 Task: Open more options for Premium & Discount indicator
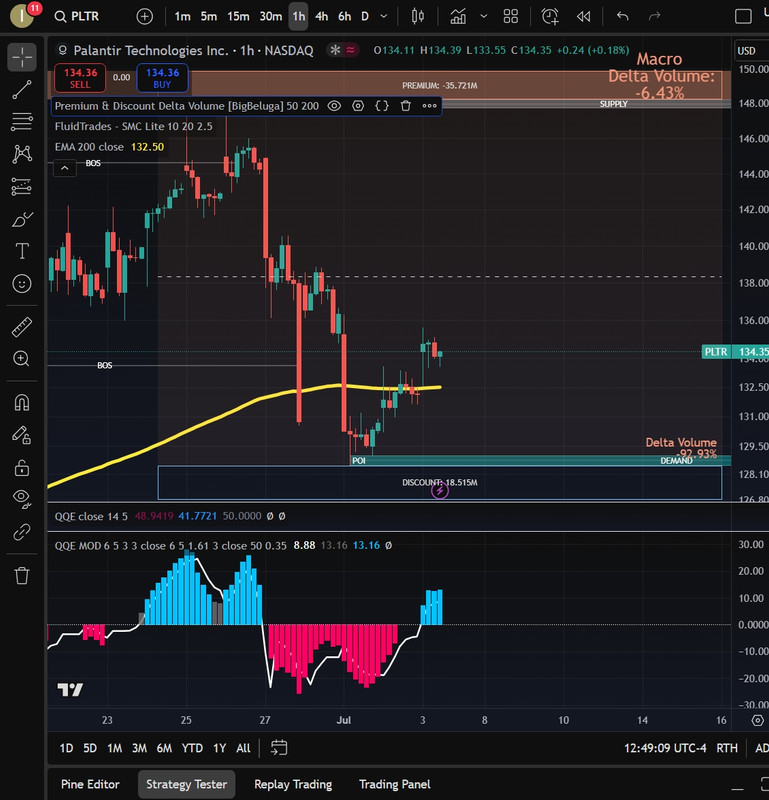pos(430,106)
